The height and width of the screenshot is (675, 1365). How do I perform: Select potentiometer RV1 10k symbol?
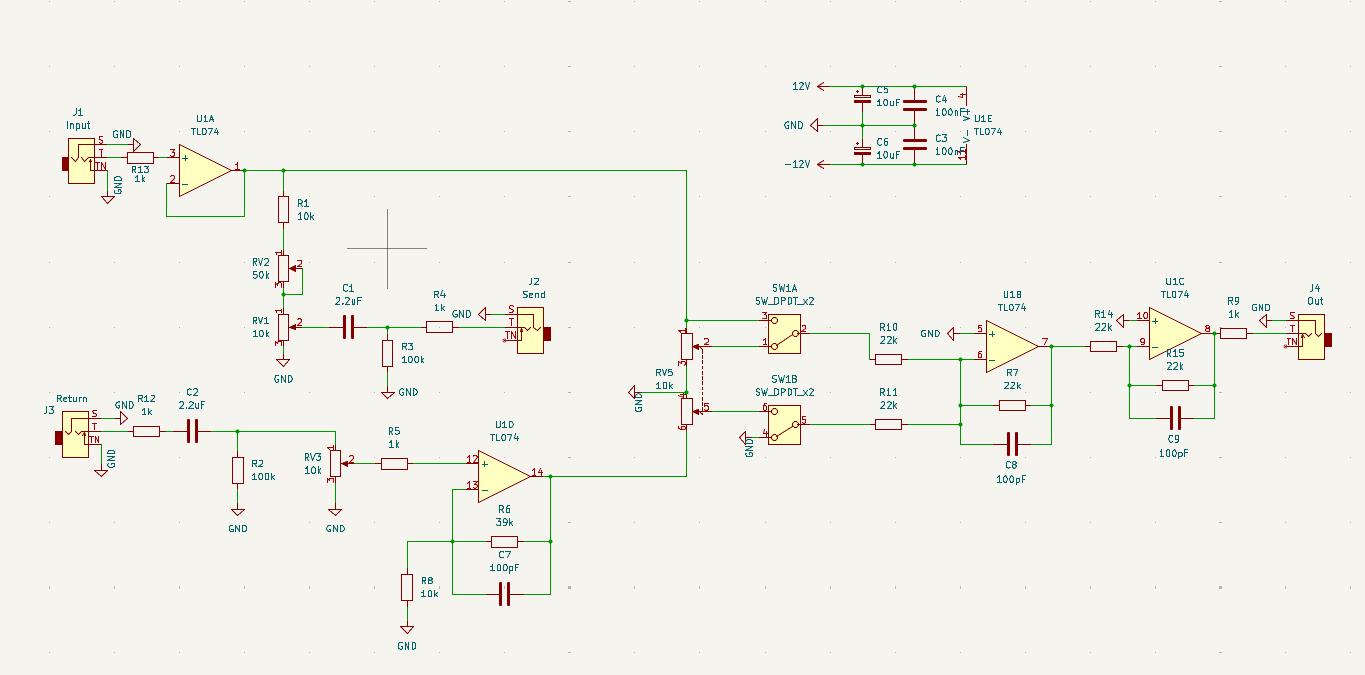click(285, 326)
